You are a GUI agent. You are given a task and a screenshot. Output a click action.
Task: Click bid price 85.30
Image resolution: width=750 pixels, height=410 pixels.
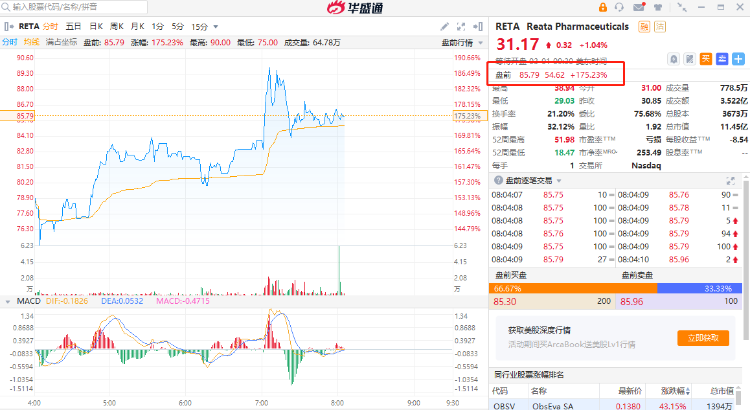[505, 301]
